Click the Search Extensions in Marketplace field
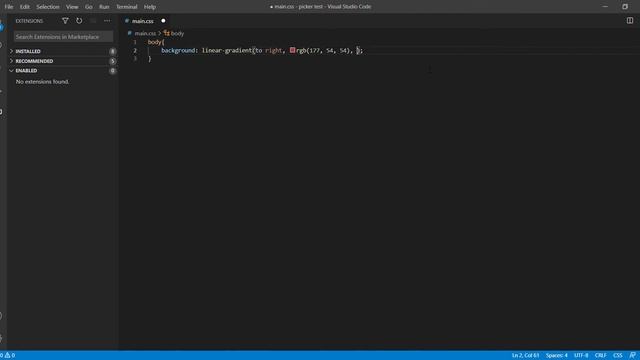Screen dimensions: 640x360 coord(63,37)
